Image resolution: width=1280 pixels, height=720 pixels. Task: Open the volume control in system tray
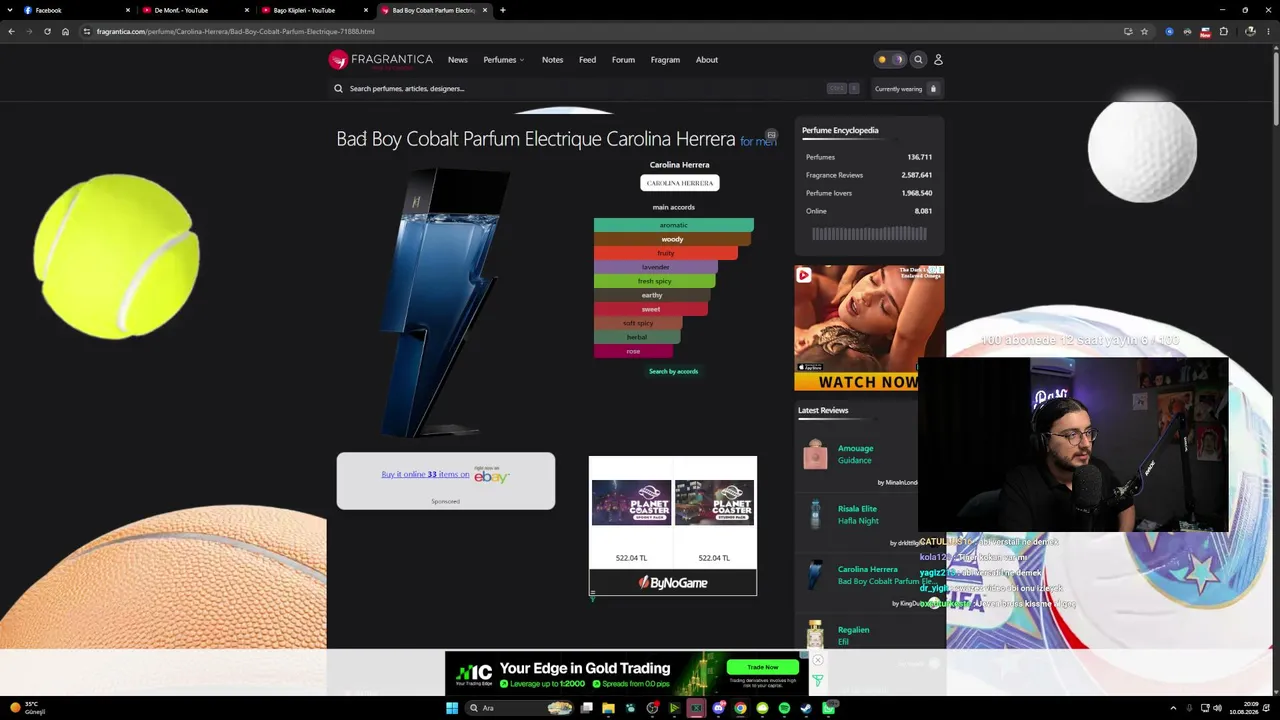pyautogui.click(x=1217, y=708)
